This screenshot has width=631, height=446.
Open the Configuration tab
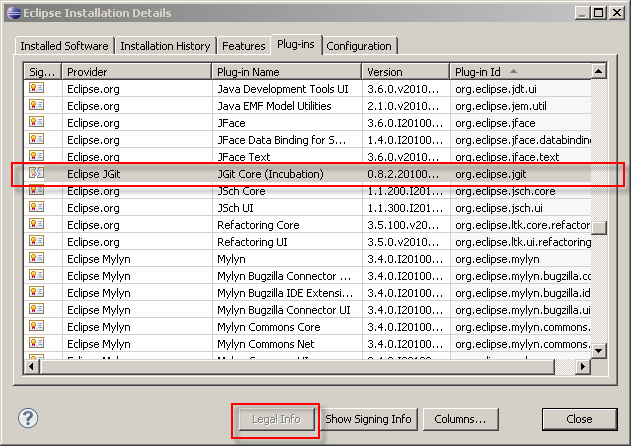(x=359, y=46)
